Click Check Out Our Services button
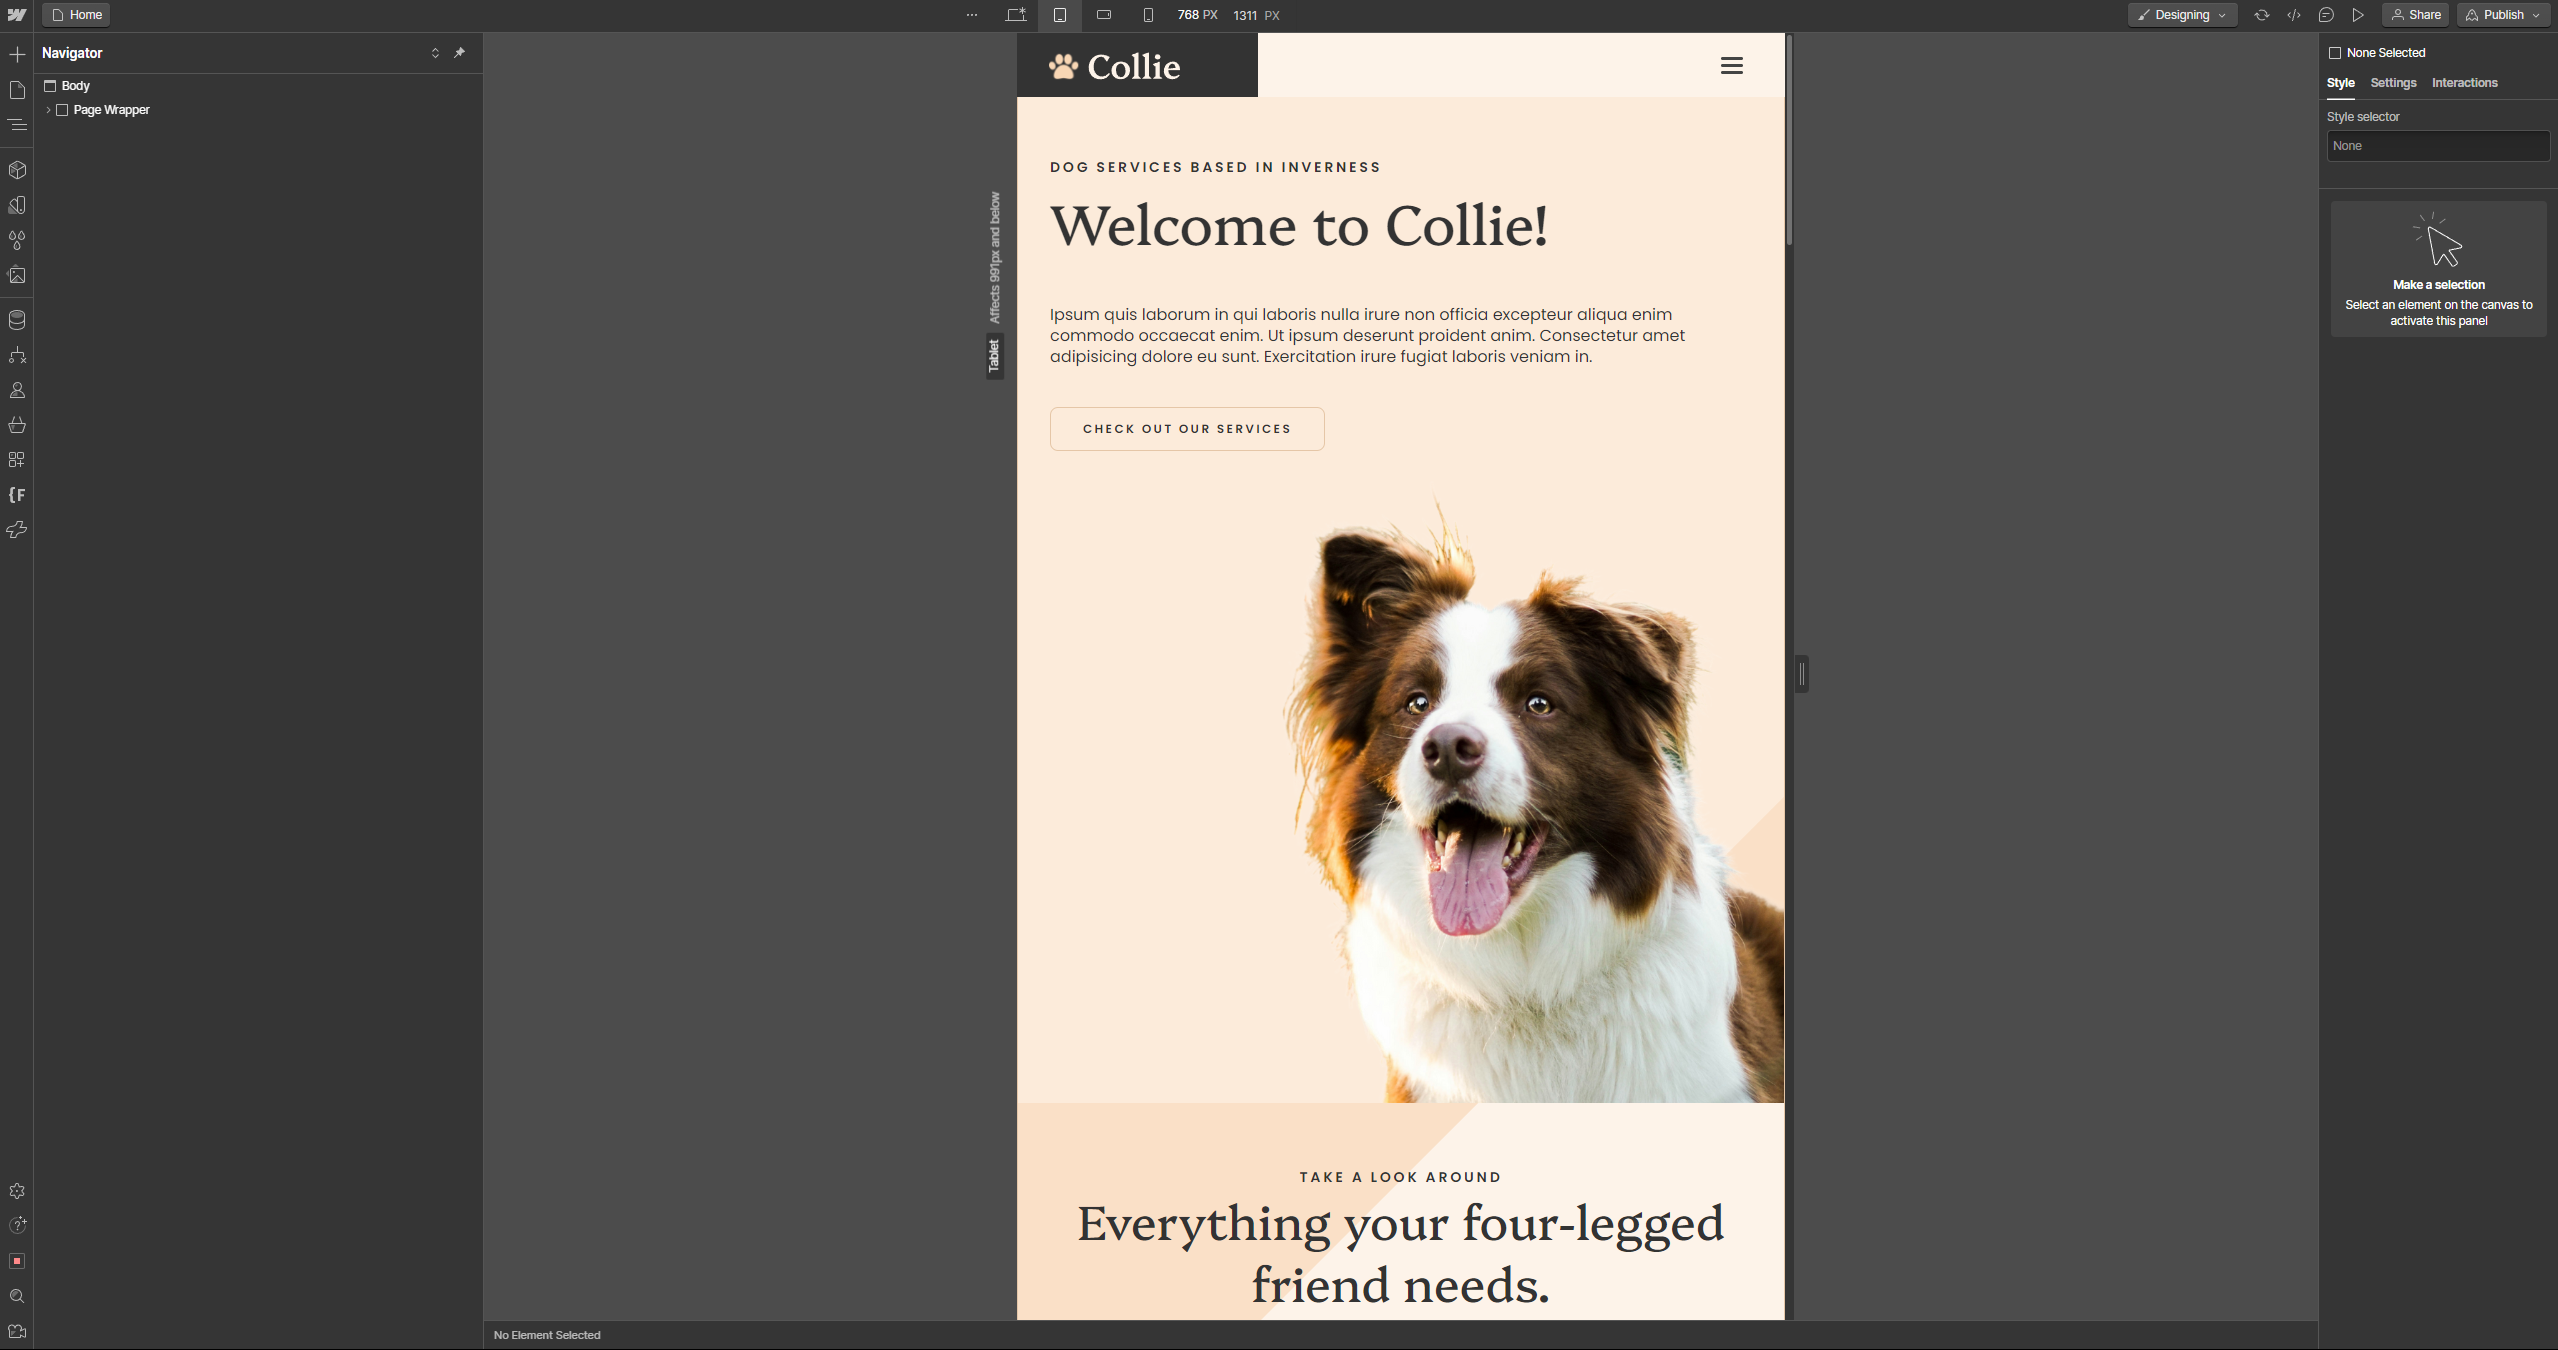The height and width of the screenshot is (1350, 2558). tap(1187, 429)
